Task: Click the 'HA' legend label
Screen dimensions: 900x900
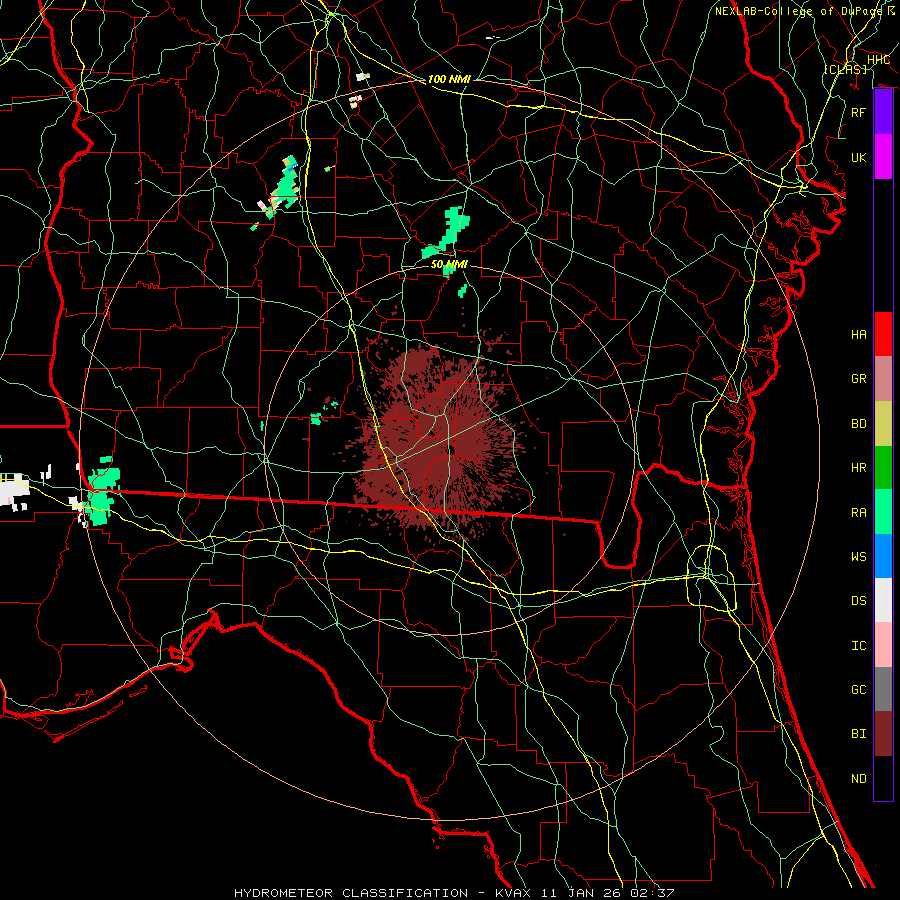Action: 858,334
